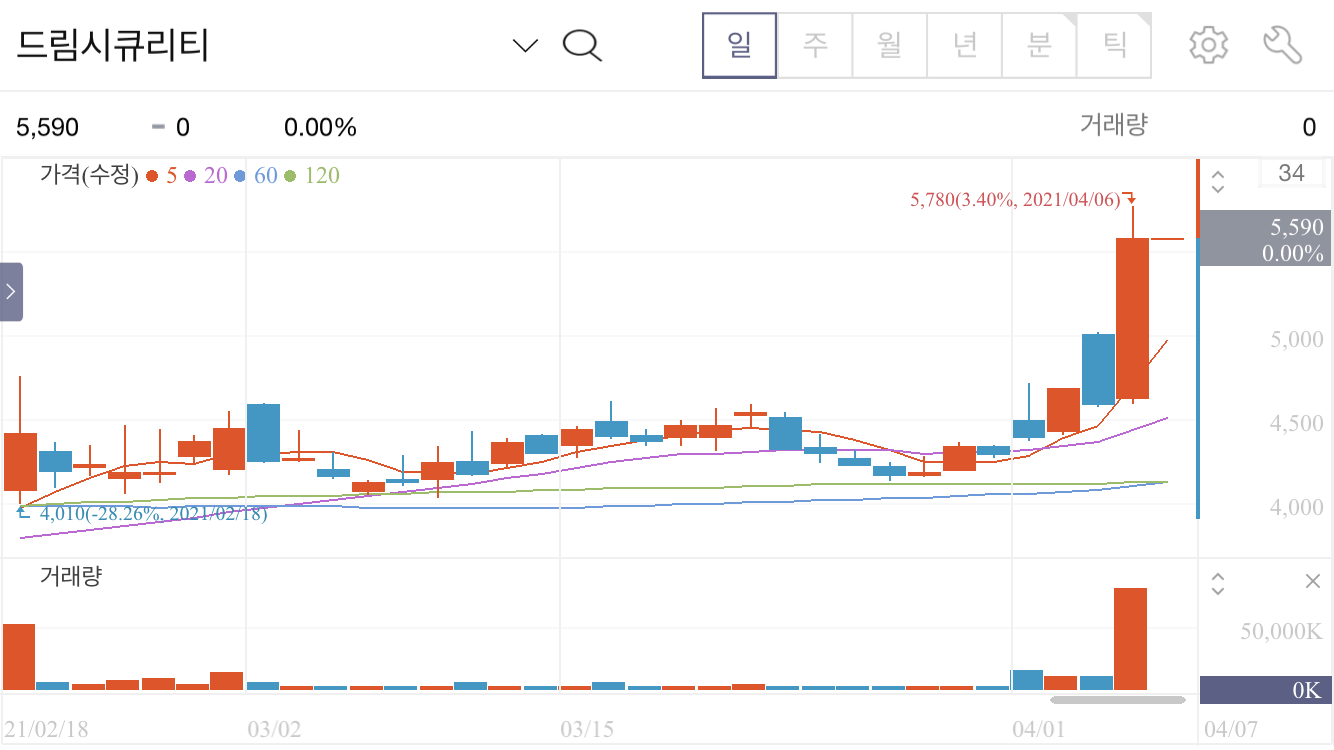1334x750 pixels.
Task: Open chart settings gear icon
Action: tap(1208, 45)
